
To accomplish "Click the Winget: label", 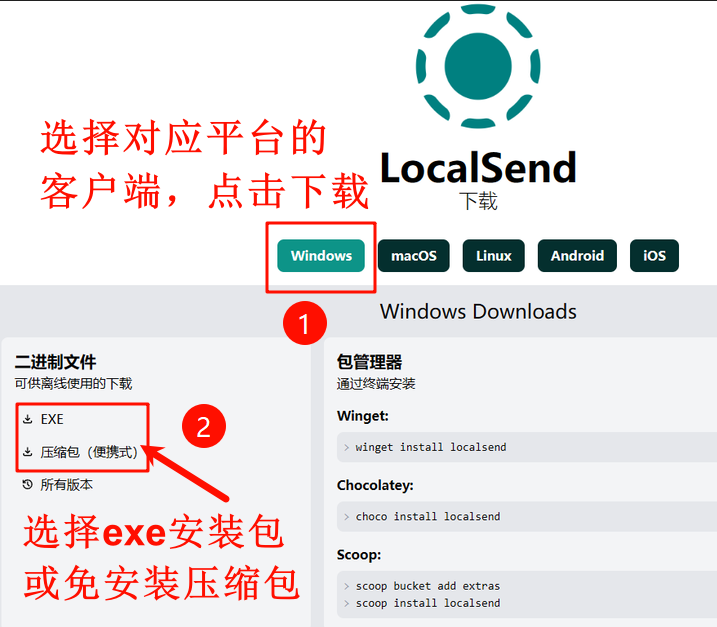I will click(x=363, y=416).
